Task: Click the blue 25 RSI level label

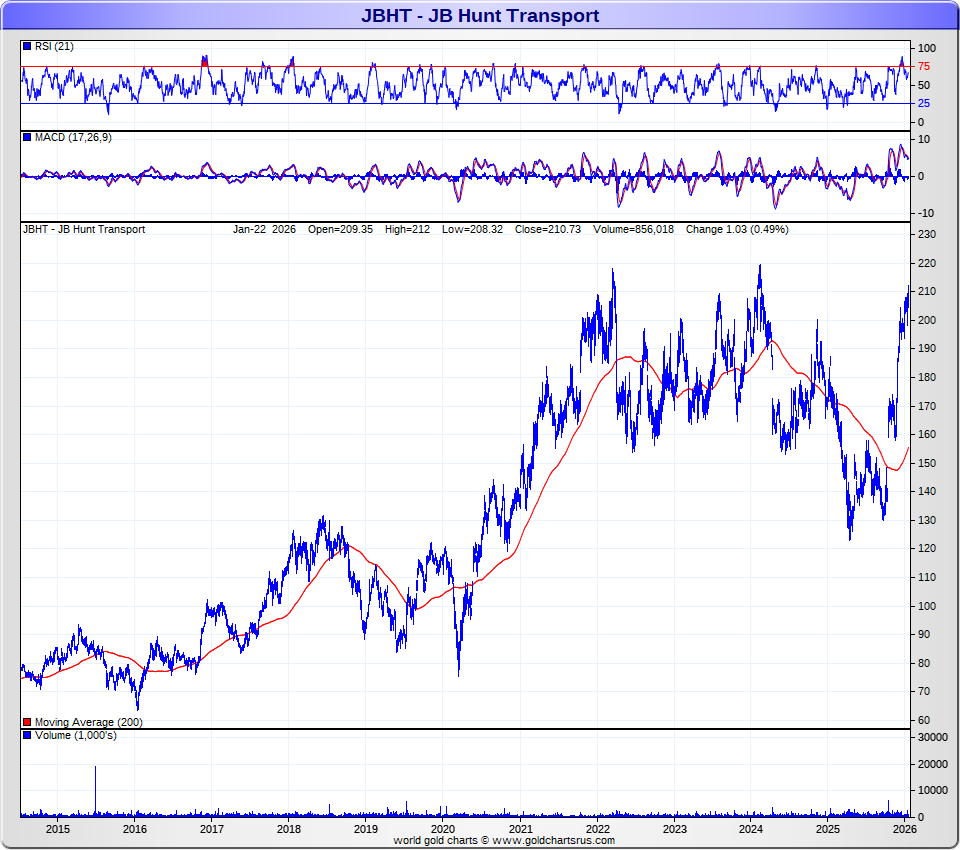Action: [x=924, y=103]
